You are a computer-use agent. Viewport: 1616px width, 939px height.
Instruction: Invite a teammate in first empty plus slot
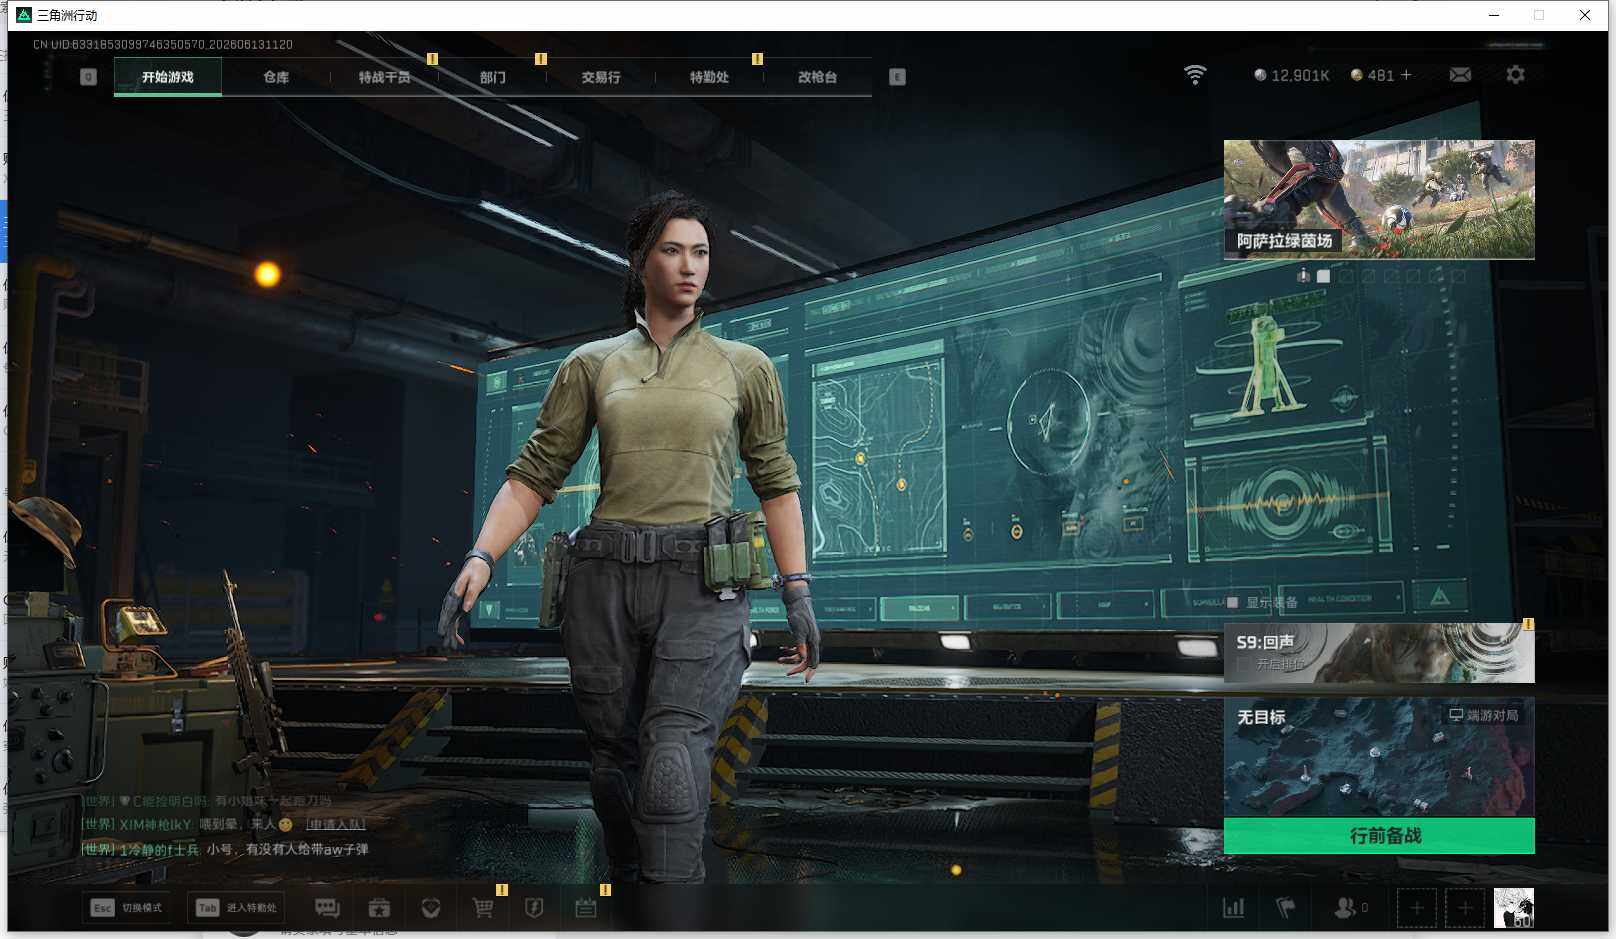(x=1416, y=908)
